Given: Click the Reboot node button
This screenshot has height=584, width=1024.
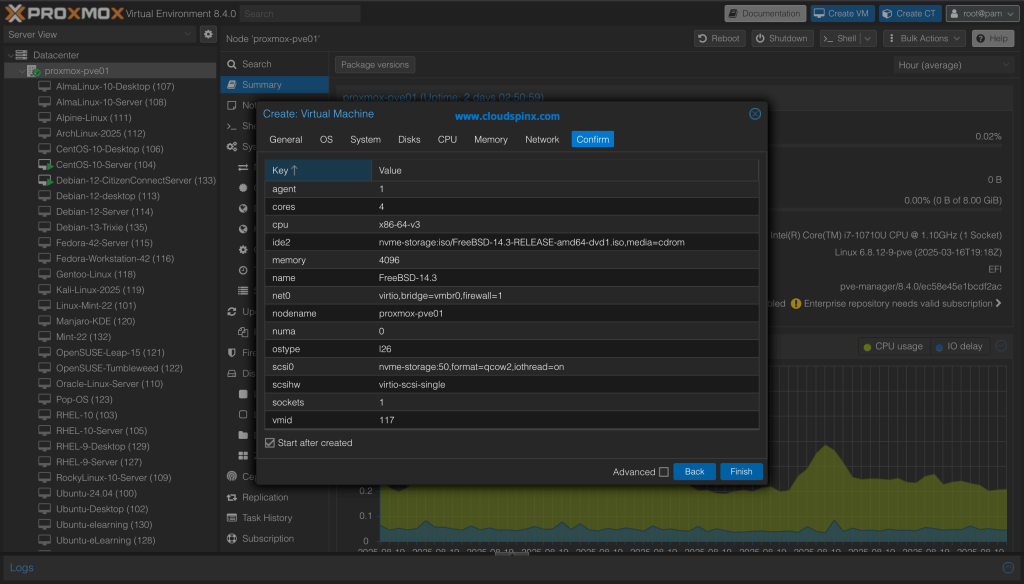Looking at the screenshot, I should click(x=719, y=38).
